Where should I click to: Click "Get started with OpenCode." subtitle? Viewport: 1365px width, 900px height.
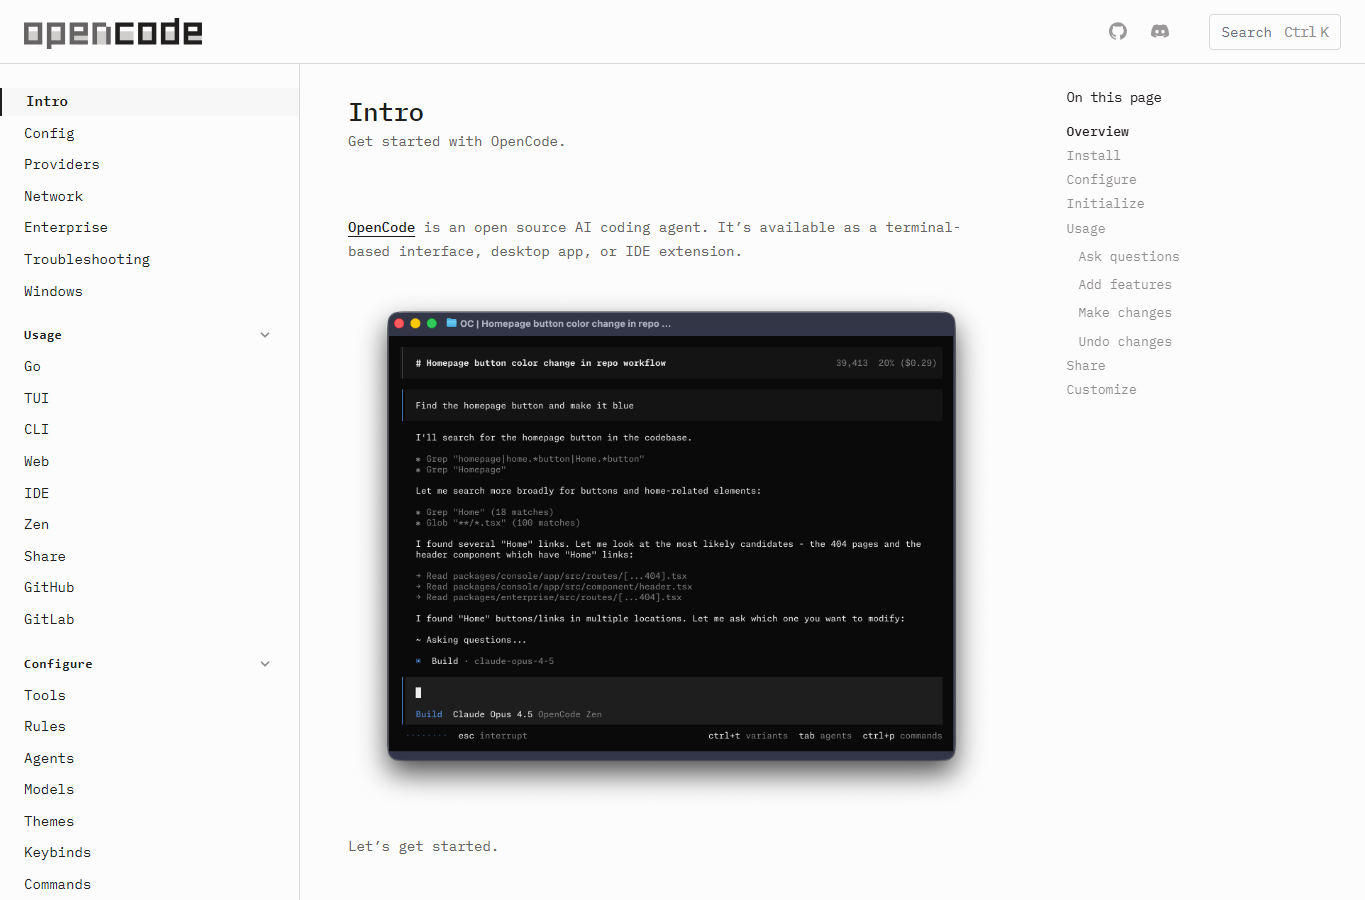457,141
